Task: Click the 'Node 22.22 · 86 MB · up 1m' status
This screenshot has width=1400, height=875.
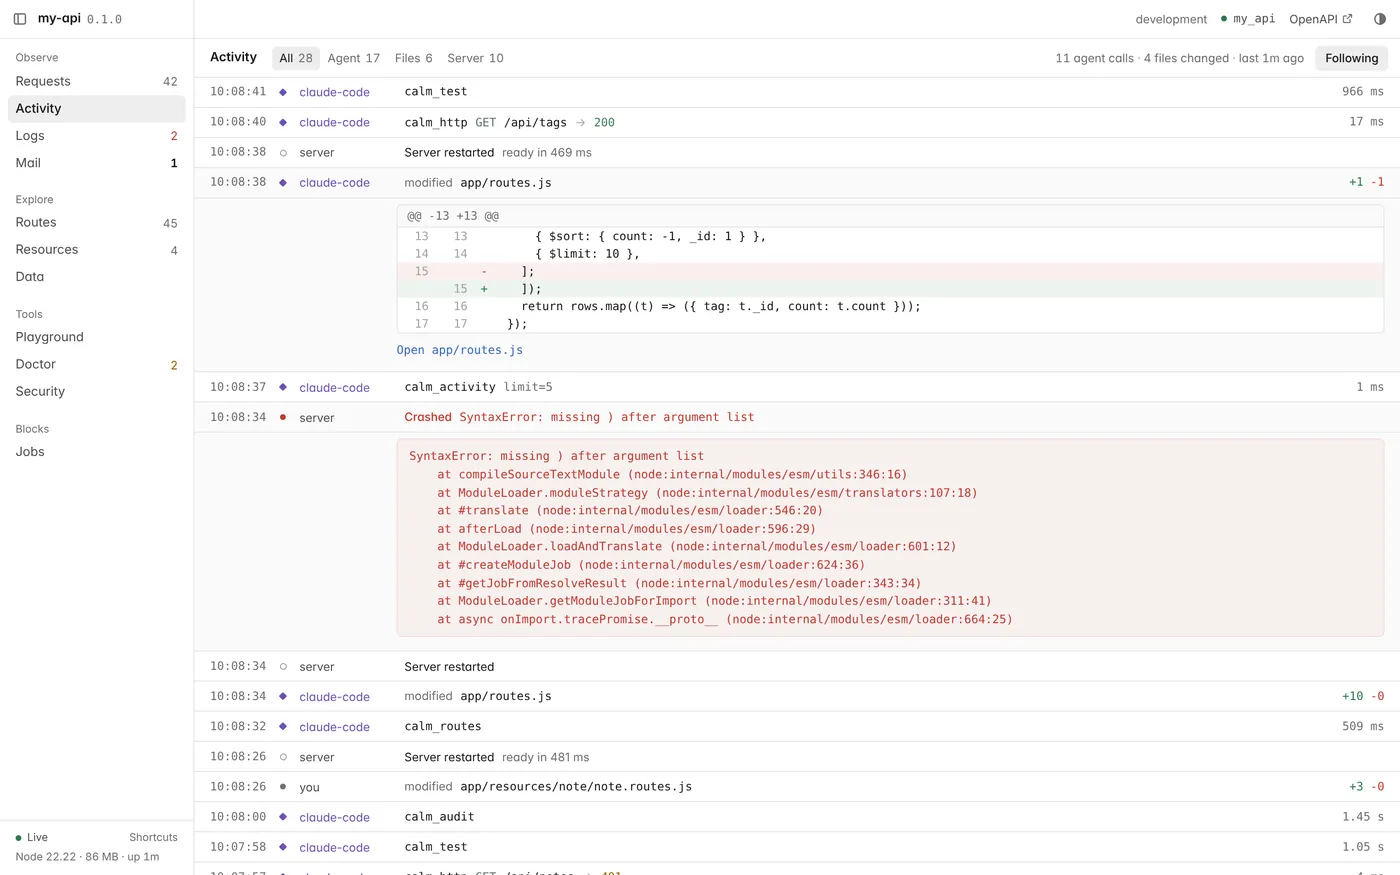Action: [x=87, y=856]
